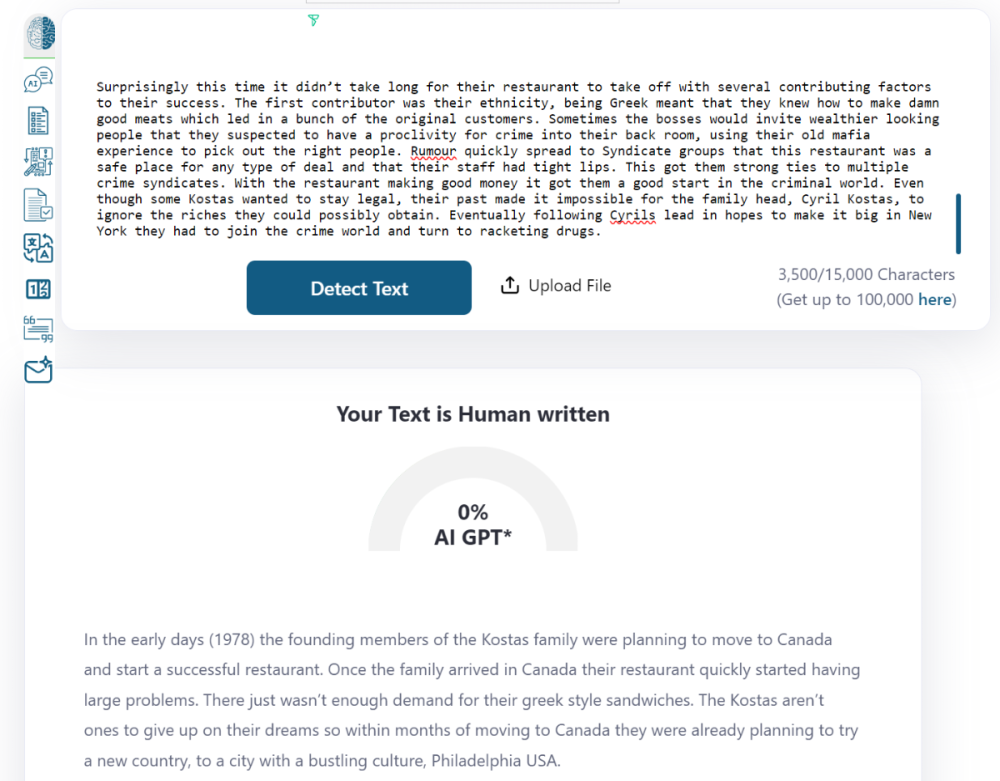The height and width of the screenshot is (781, 1000).
Task: Open the grammar checker document icon
Action: tap(38, 205)
